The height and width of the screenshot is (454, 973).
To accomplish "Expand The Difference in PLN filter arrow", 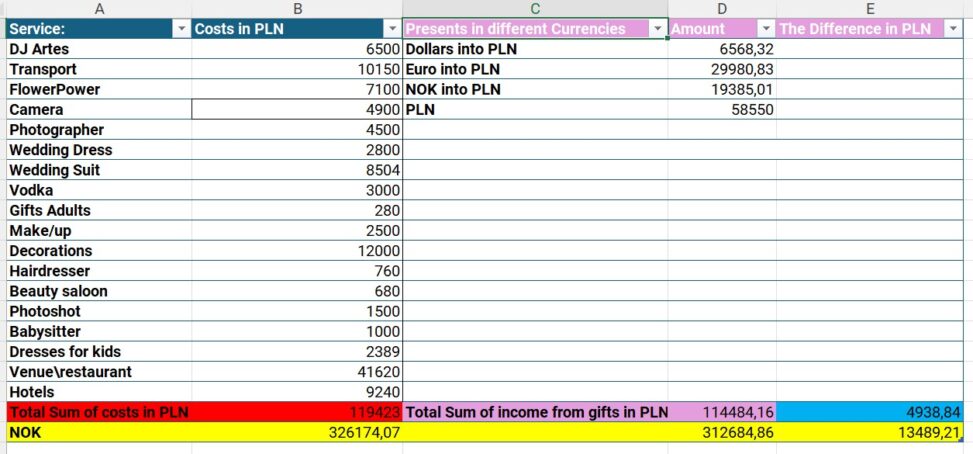I will click(951, 29).
